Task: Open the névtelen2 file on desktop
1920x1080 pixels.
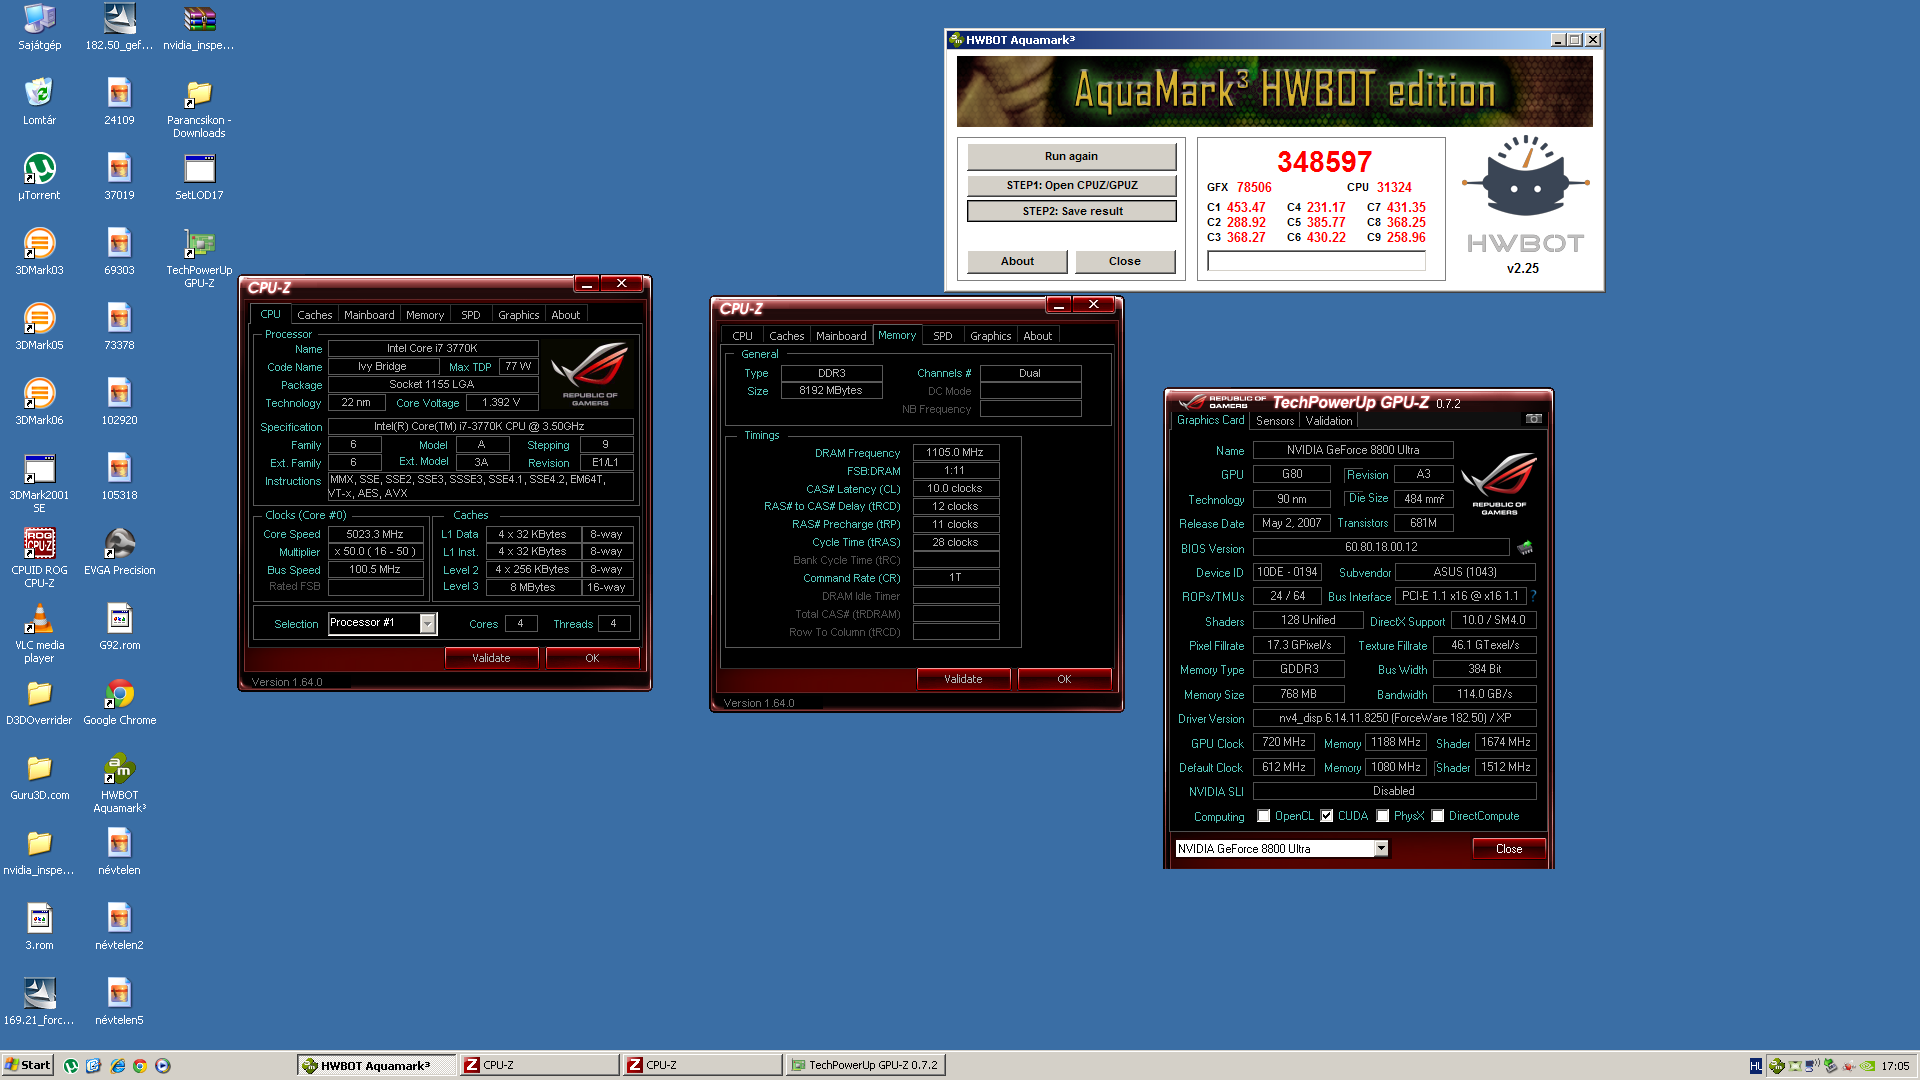Action: (x=119, y=926)
